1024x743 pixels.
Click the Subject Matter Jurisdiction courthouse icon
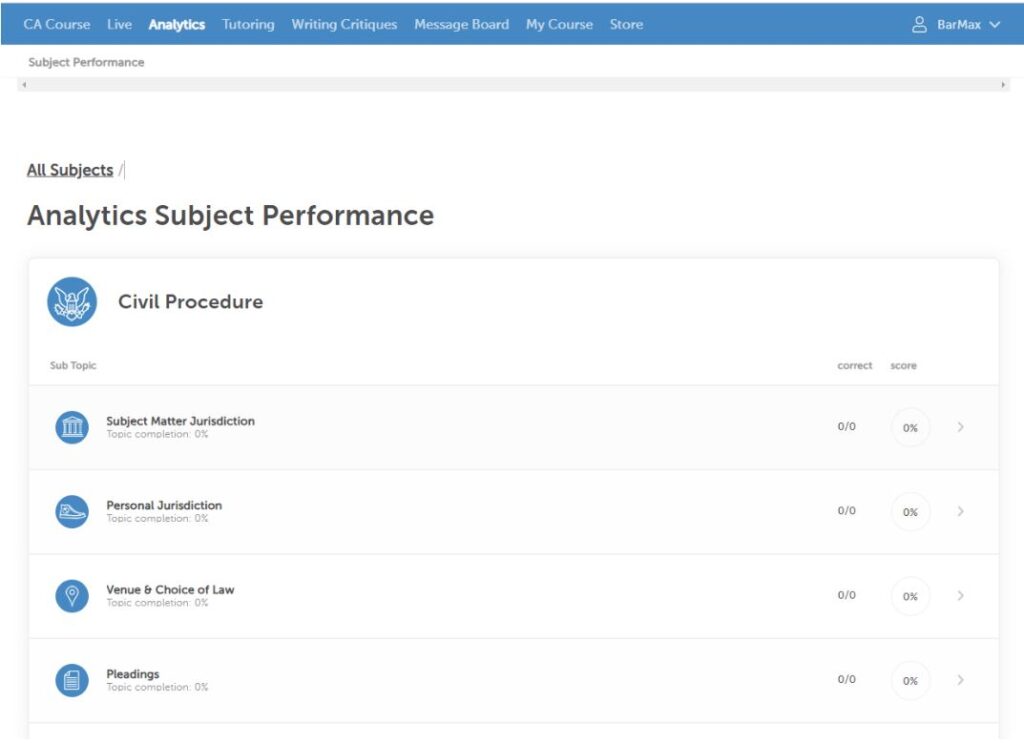[72, 428]
